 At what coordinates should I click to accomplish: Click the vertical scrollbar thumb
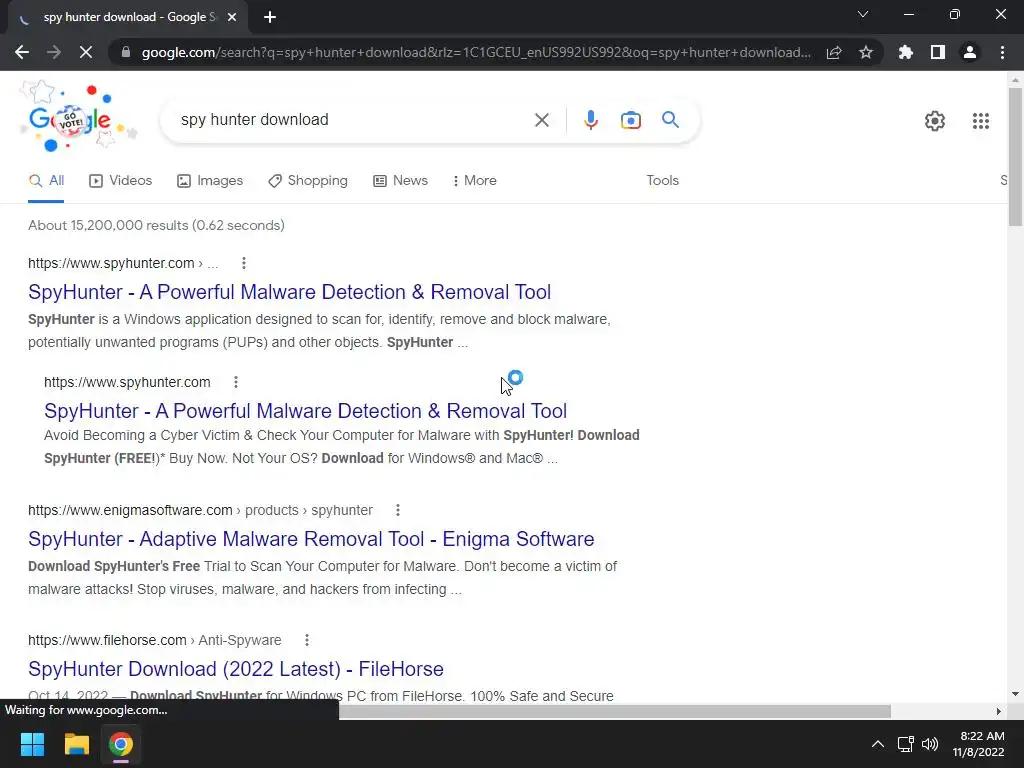pos(1015,157)
